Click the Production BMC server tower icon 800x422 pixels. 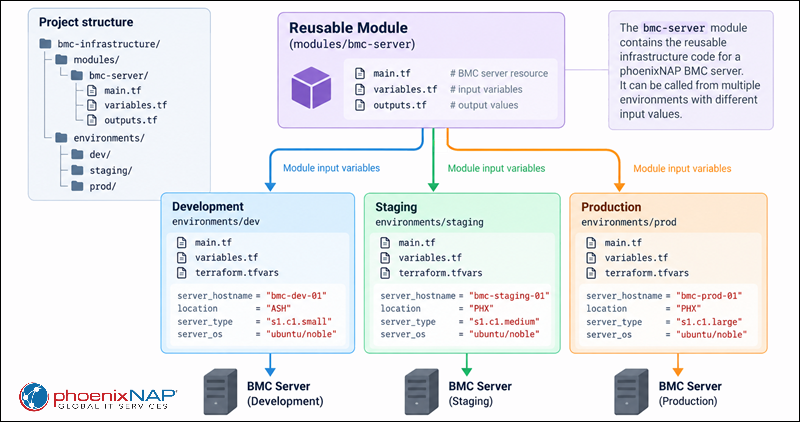pyautogui.click(x=631, y=392)
